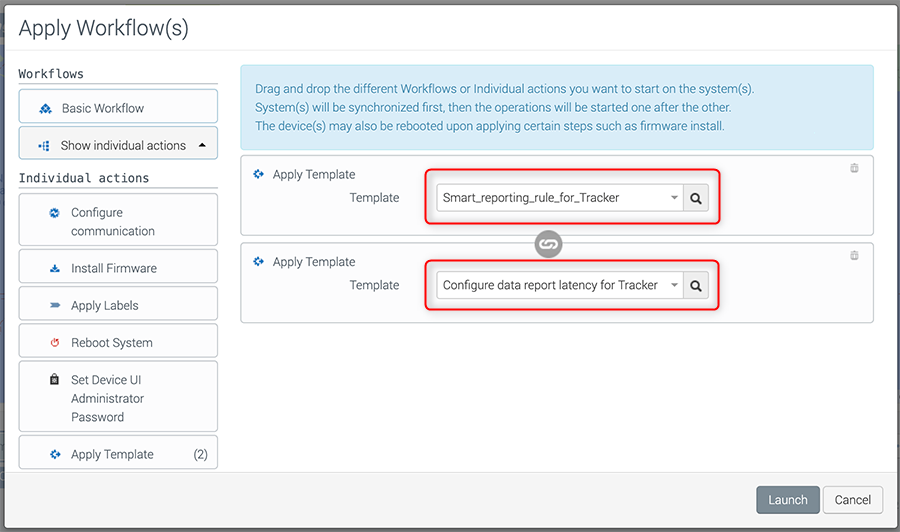Open the Configure data report latency dropdown
The image size is (900, 532).
(x=560, y=285)
